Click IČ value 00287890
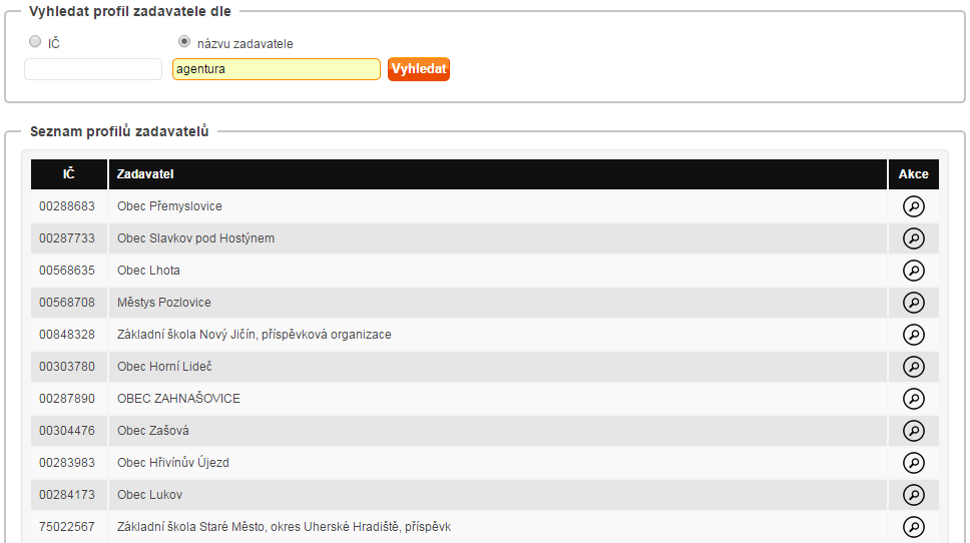The image size is (970, 543). click(67, 399)
